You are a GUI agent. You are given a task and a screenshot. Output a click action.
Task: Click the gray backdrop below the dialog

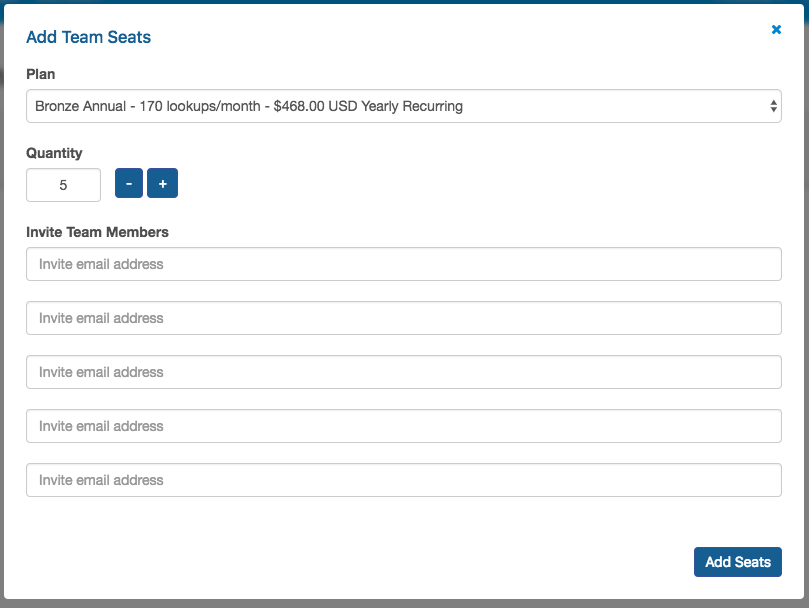pyautogui.click(x=404, y=604)
